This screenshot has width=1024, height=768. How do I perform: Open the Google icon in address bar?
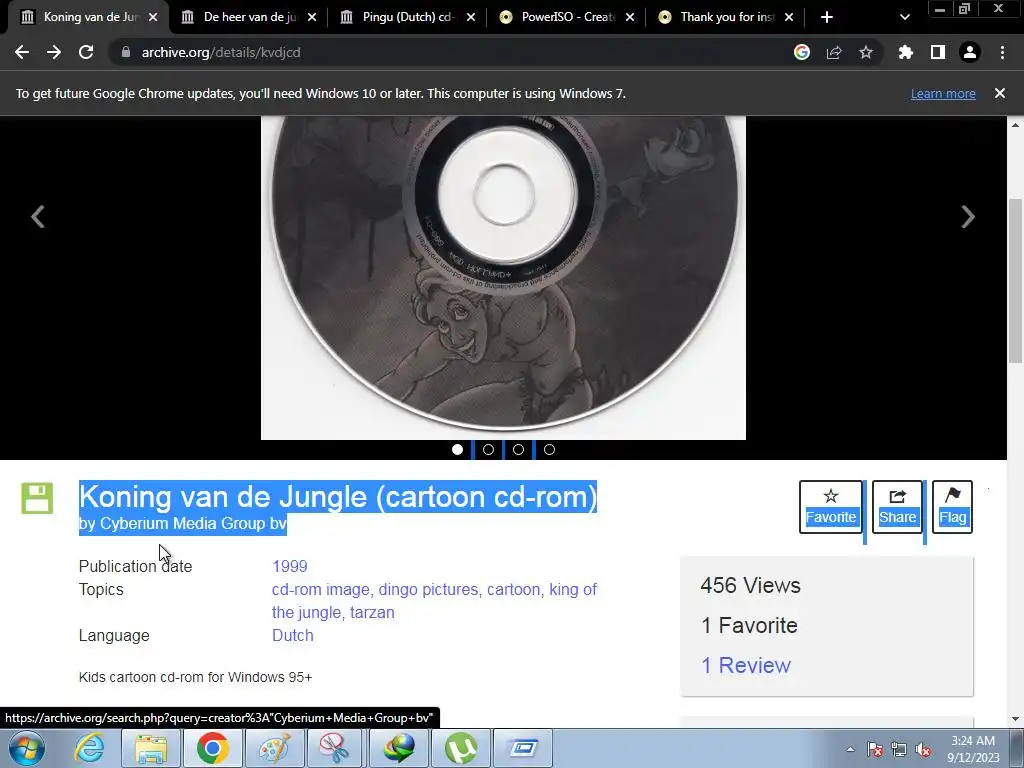pos(802,52)
